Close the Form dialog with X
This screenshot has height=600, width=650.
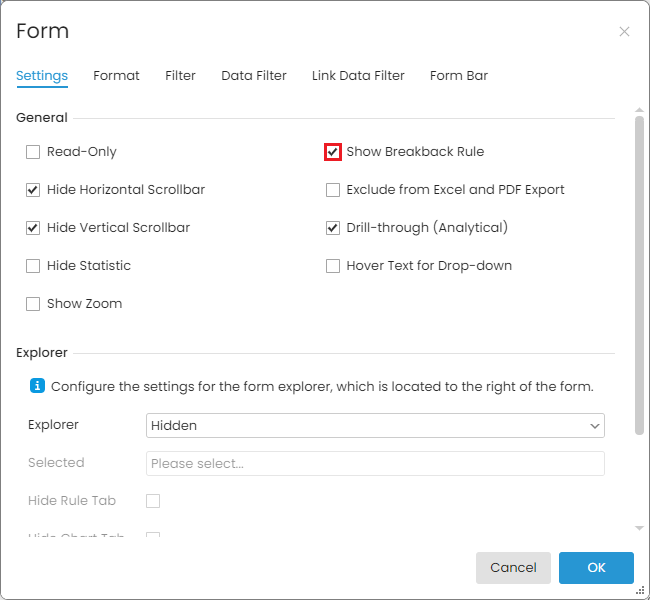coord(624,32)
